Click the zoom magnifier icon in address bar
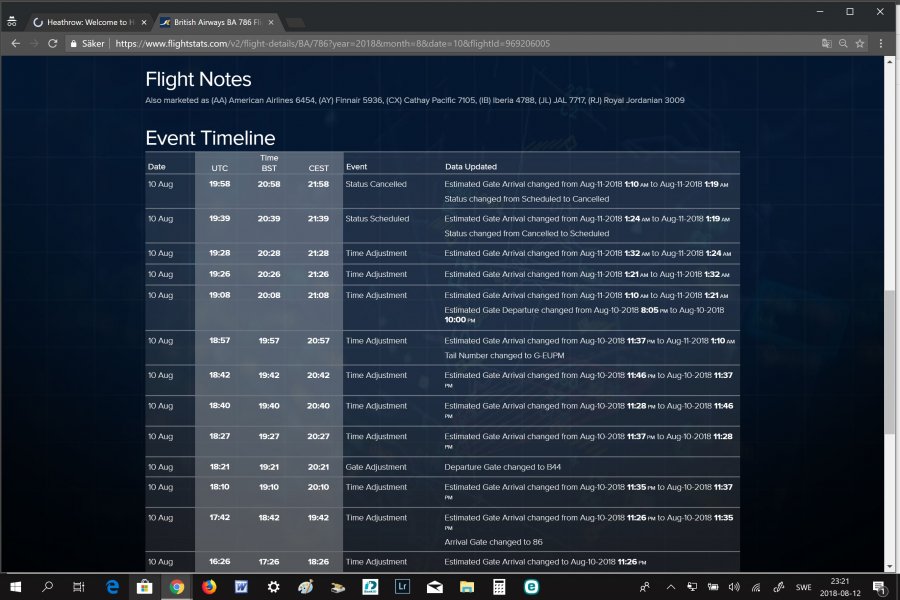900x600 pixels. pos(843,44)
